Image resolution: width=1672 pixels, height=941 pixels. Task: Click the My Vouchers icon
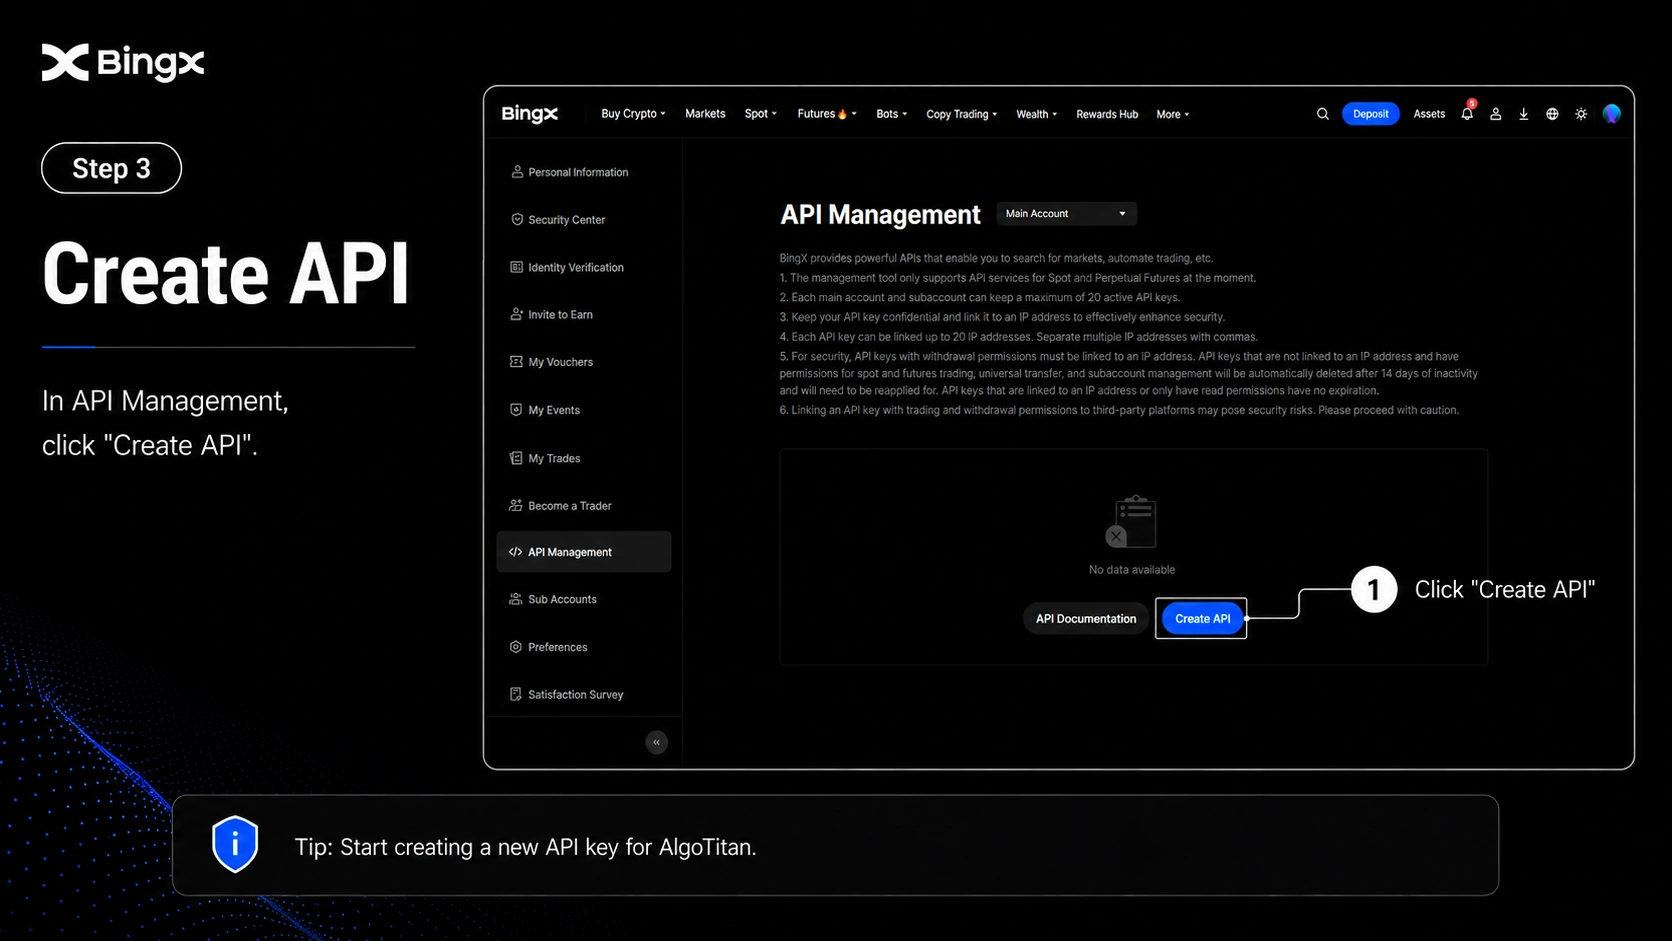coord(517,361)
